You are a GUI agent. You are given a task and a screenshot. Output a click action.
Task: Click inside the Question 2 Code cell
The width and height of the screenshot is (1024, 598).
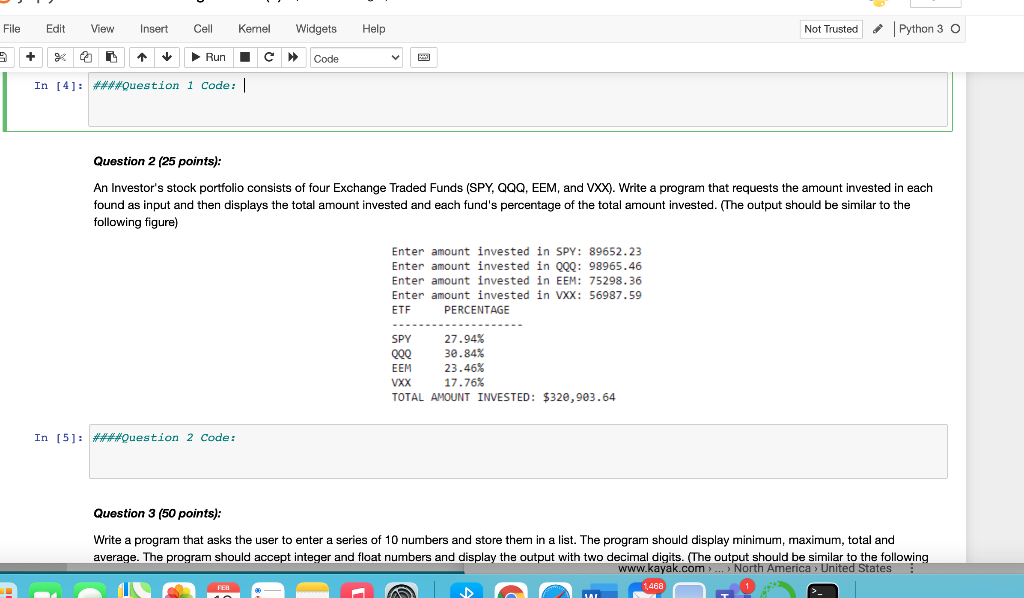(x=400, y=452)
